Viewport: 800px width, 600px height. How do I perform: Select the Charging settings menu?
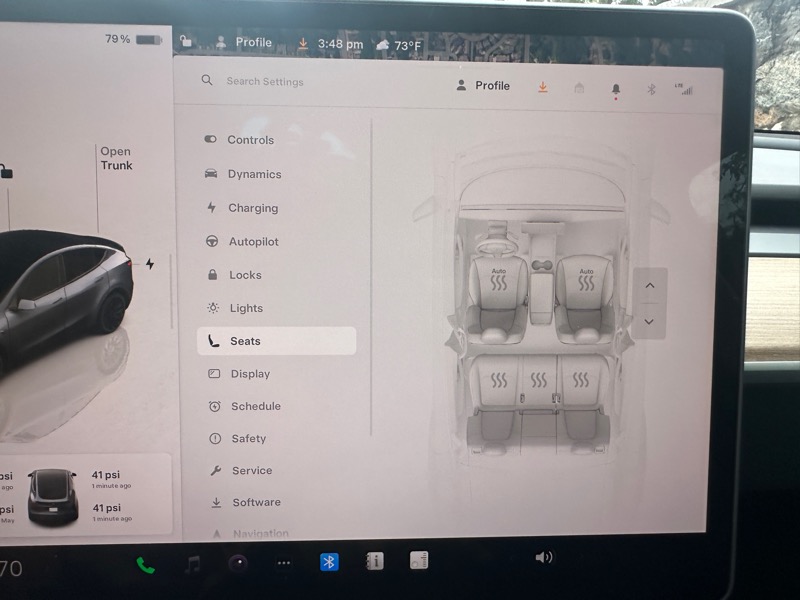(252, 208)
